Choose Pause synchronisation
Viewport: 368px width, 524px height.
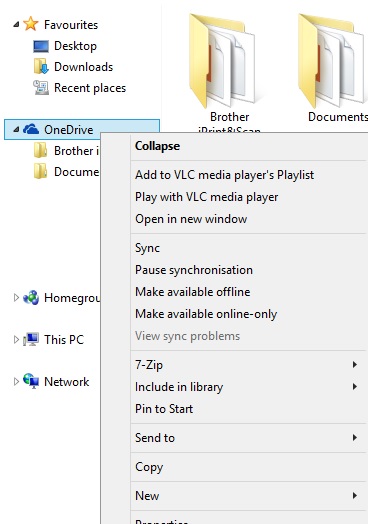click(x=194, y=270)
